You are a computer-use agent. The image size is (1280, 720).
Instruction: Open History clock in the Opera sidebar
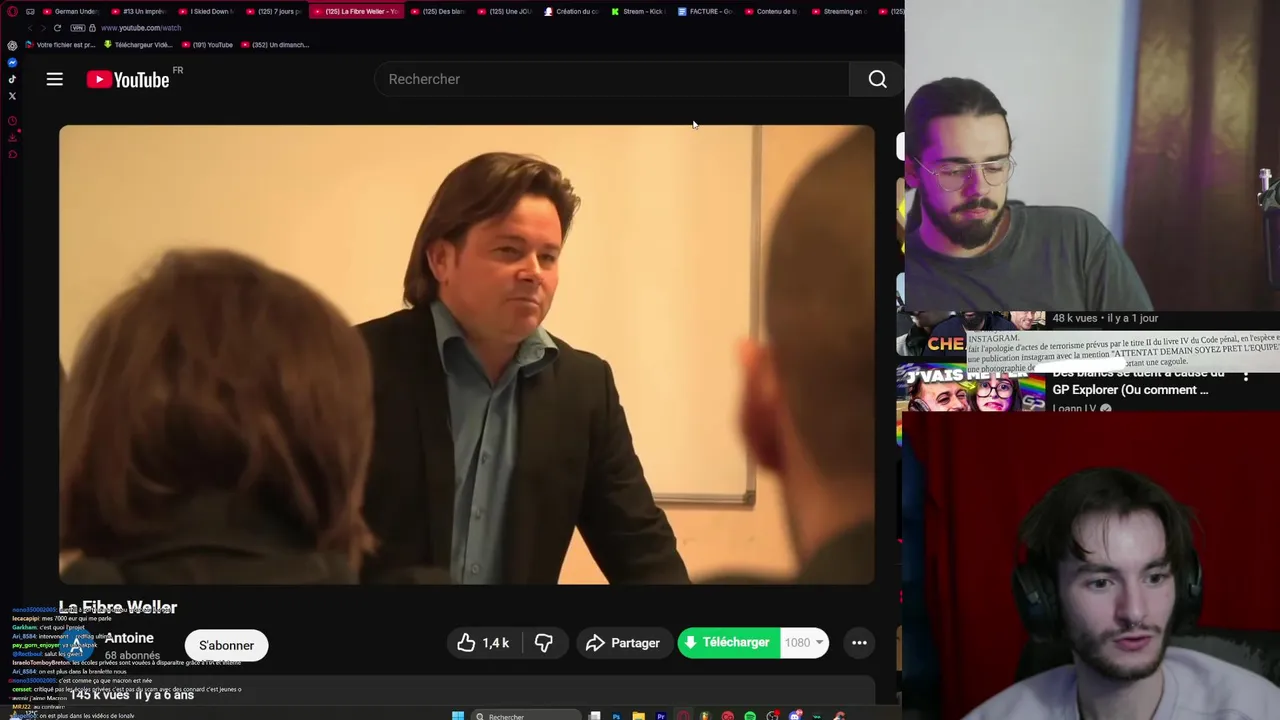(12, 121)
